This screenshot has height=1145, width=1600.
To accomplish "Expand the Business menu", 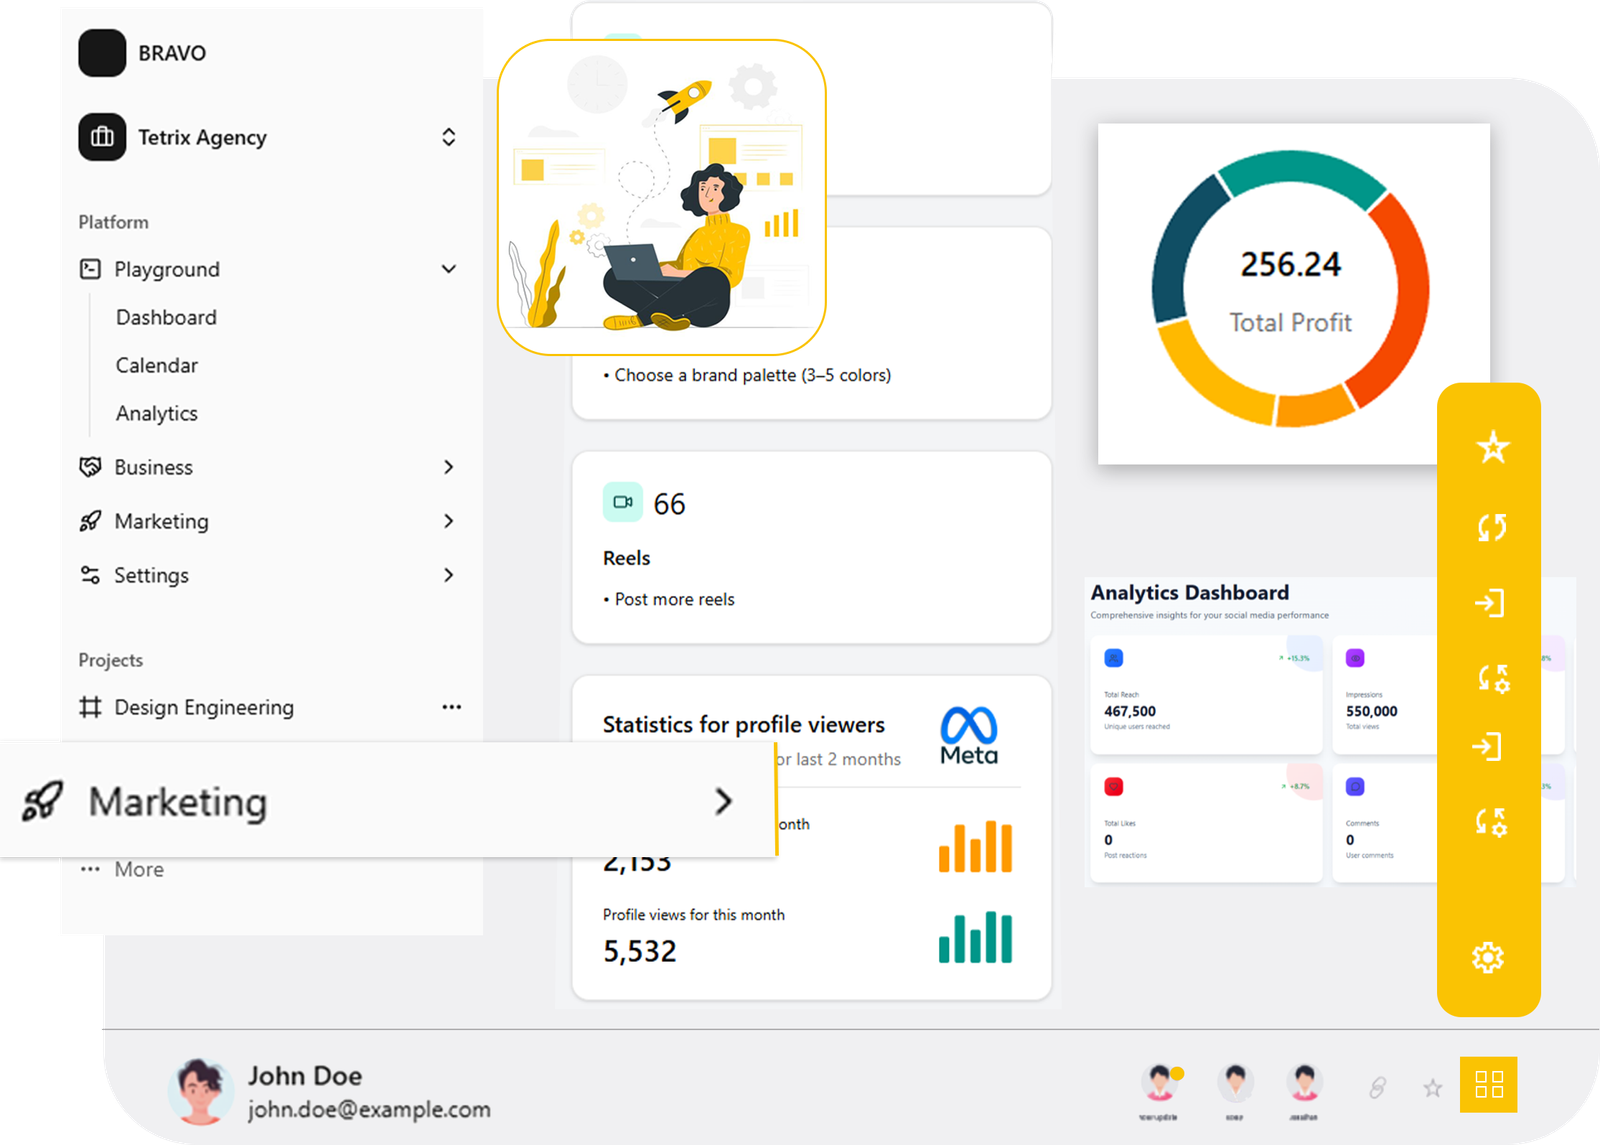I will (x=448, y=467).
